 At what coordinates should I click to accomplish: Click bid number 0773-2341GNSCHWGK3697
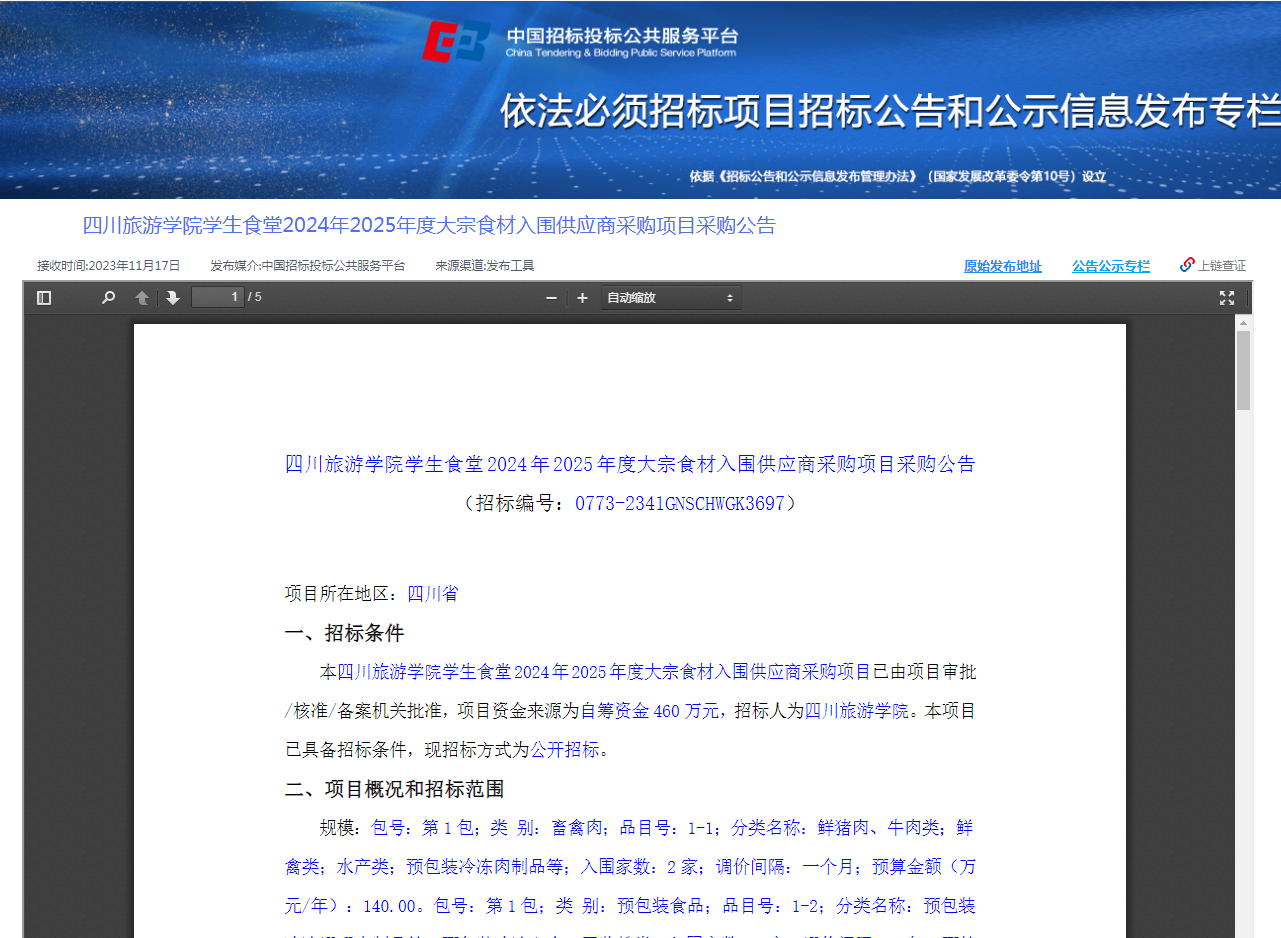680,503
